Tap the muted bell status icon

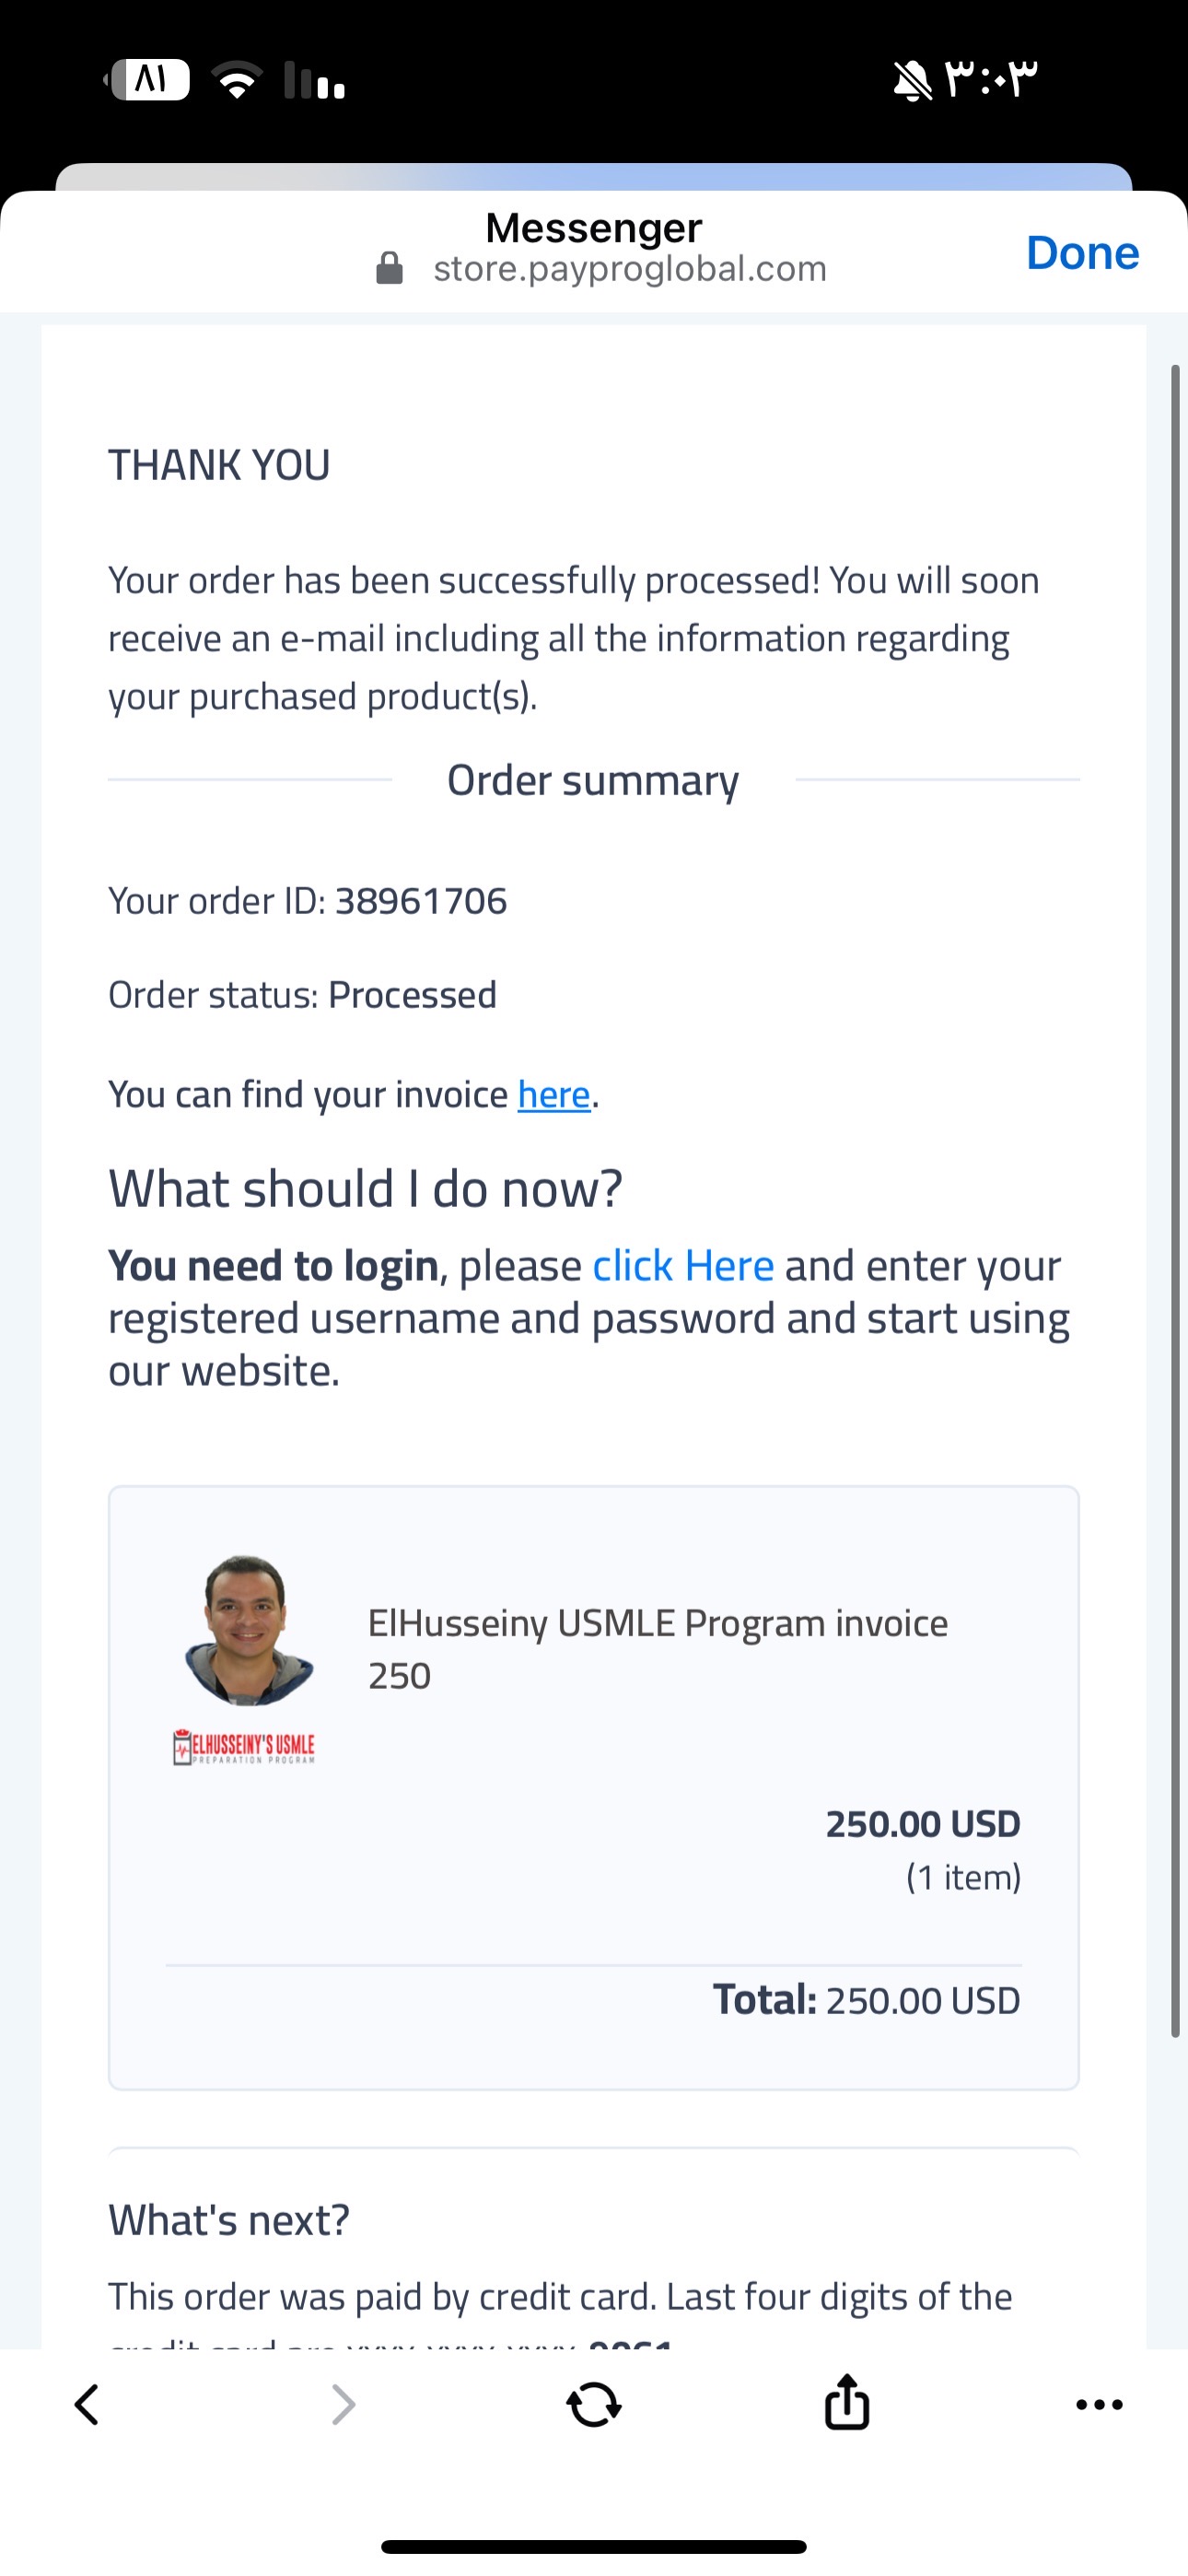pos(912,80)
